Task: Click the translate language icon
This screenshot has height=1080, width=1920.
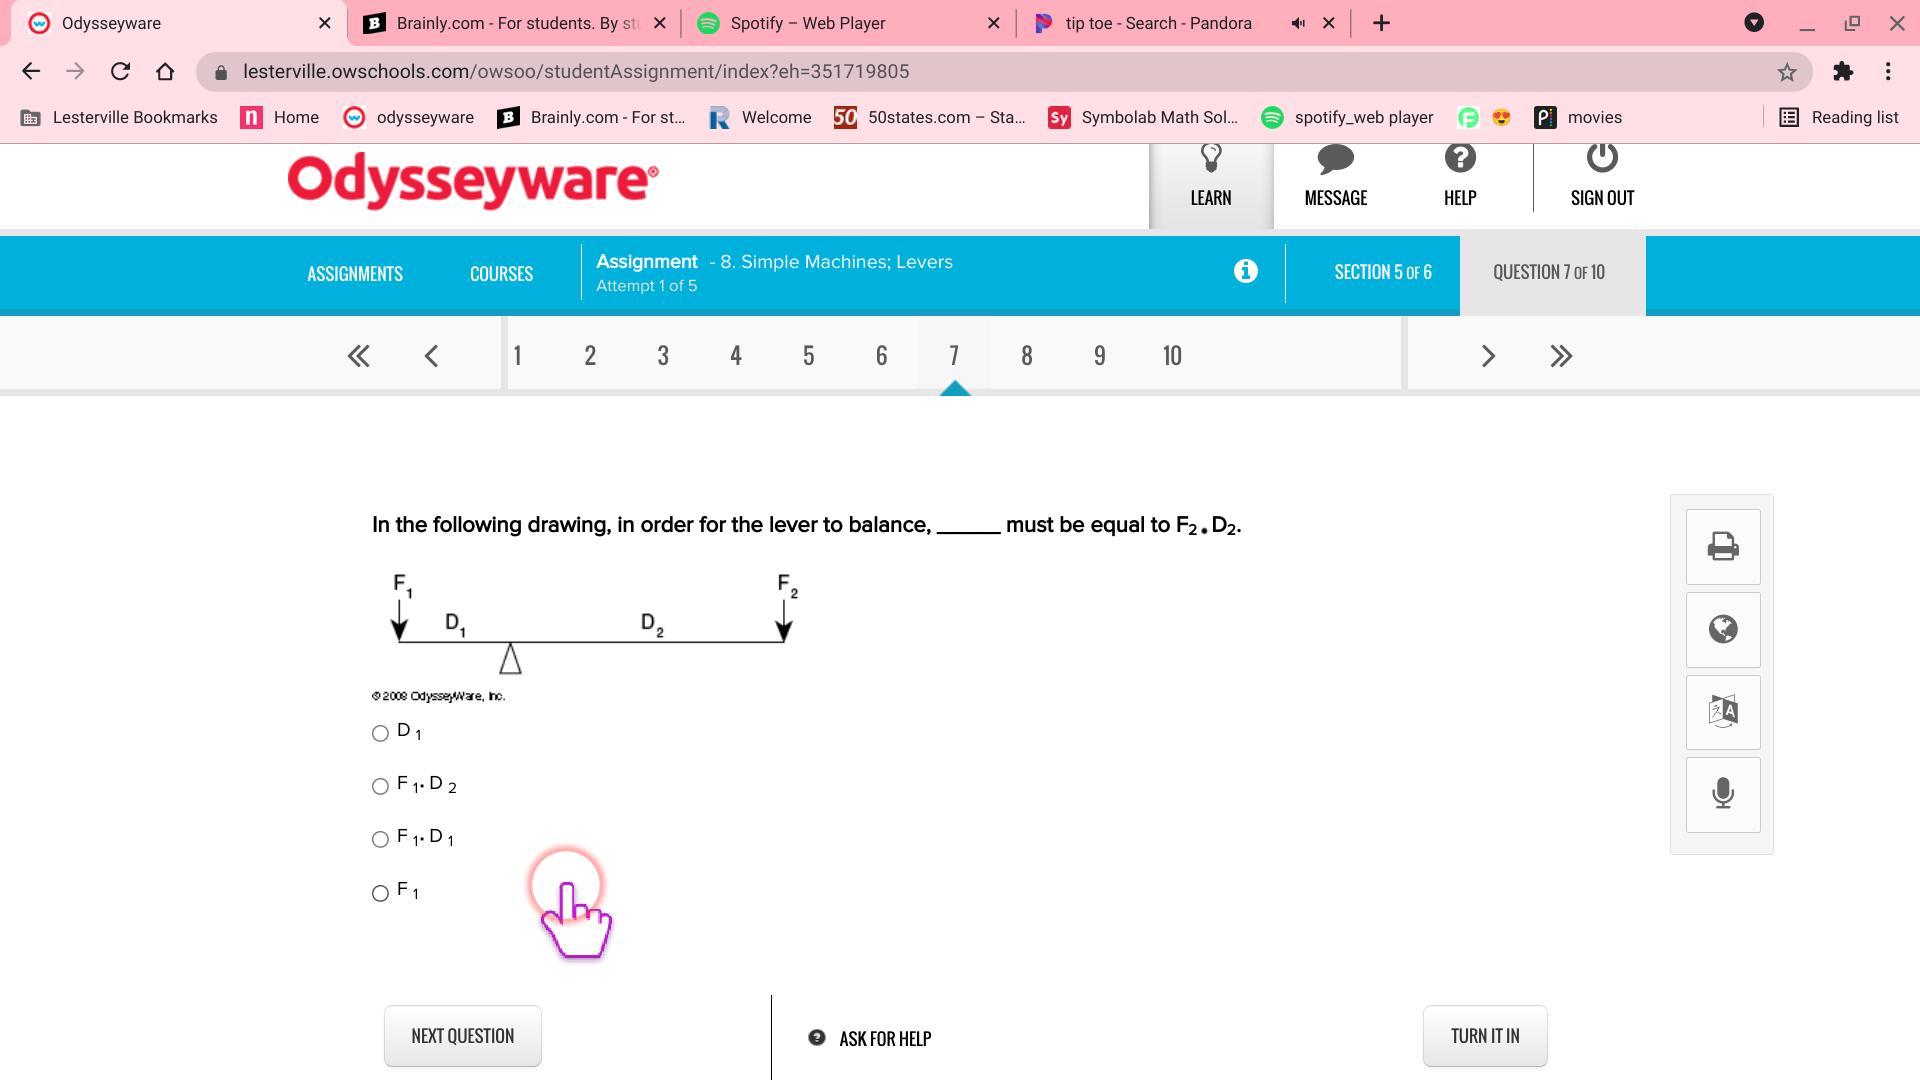Action: (1722, 712)
